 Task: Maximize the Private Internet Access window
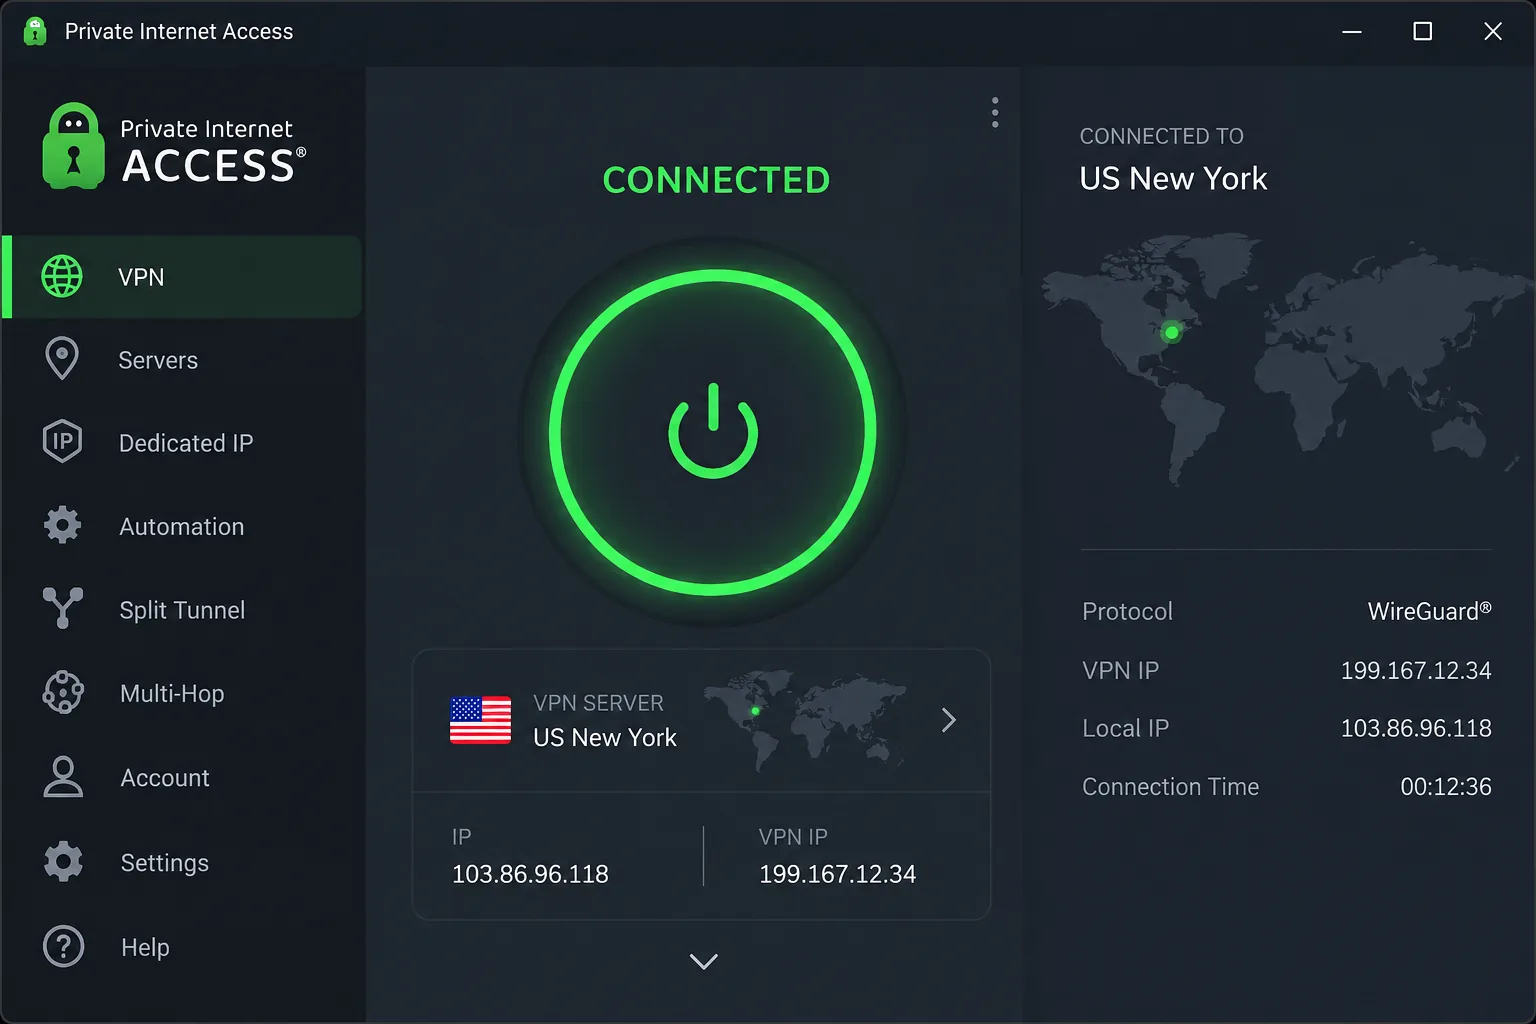[x=1422, y=32]
